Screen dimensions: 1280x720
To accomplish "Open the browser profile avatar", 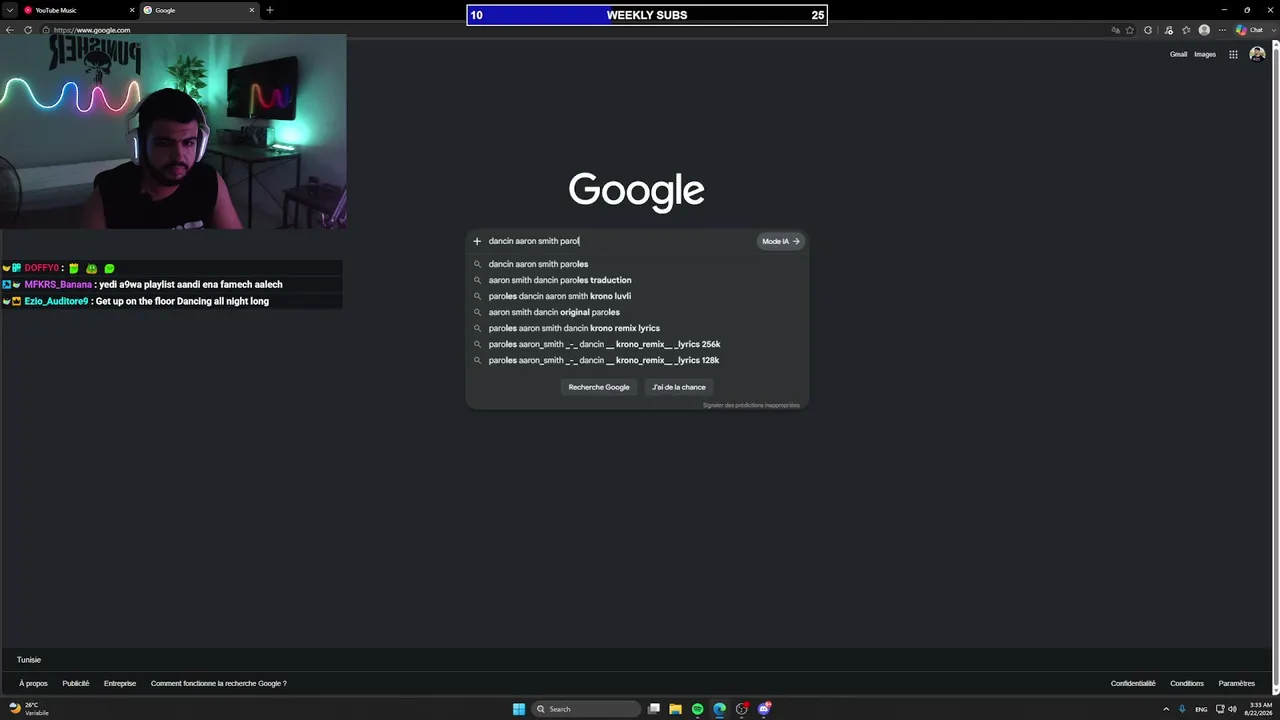I will pyautogui.click(x=1204, y=30).
